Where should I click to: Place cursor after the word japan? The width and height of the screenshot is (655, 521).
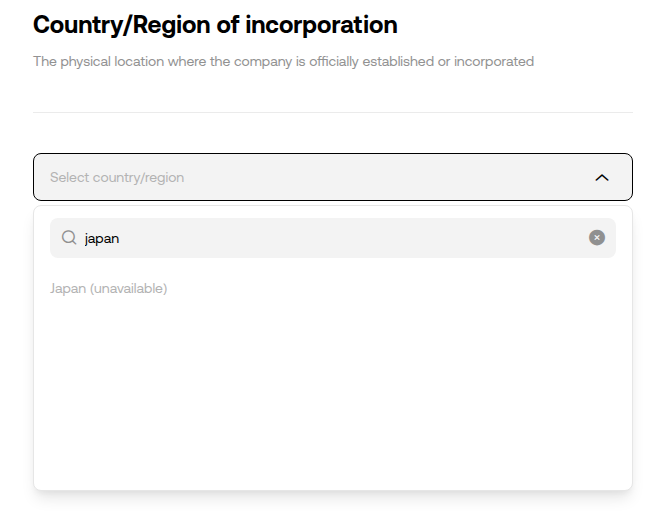[x=120, y=239]
